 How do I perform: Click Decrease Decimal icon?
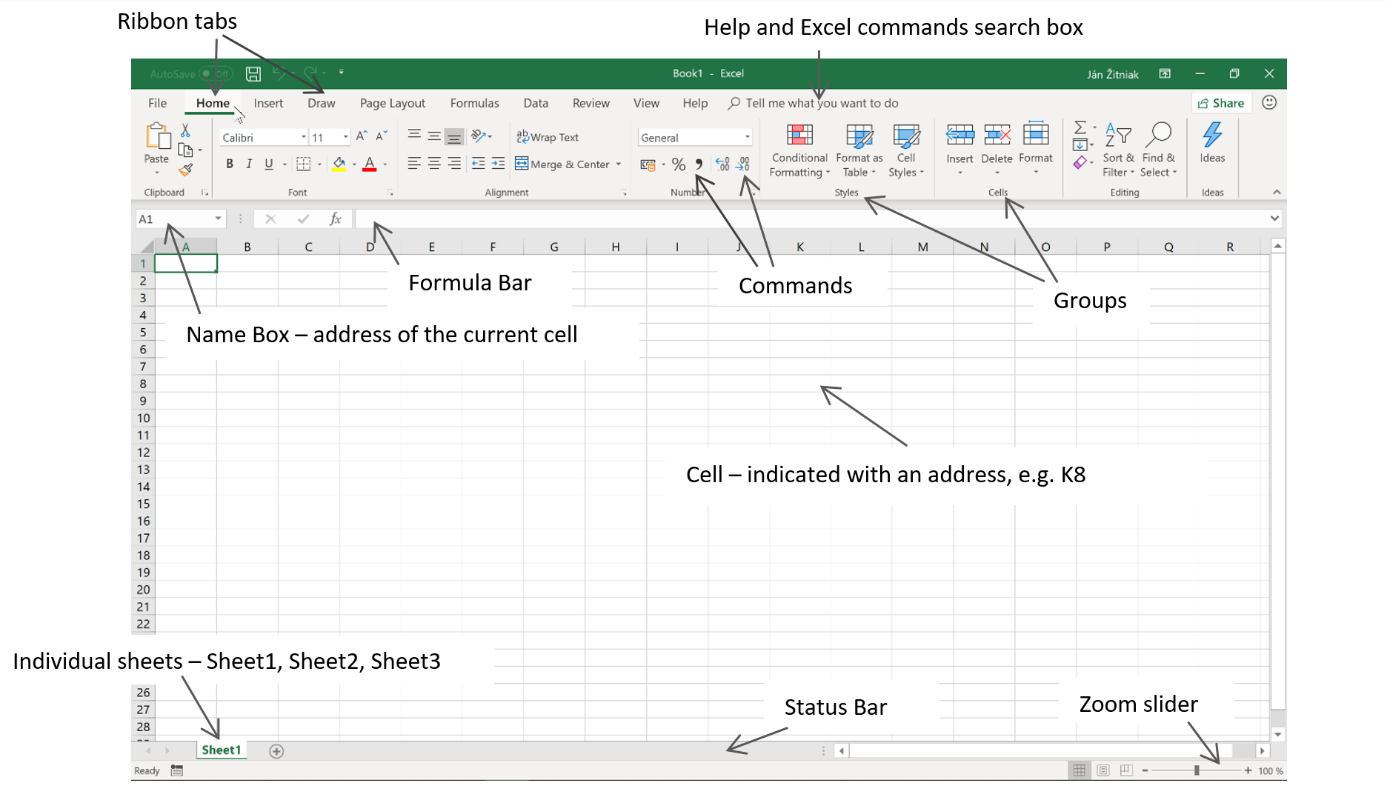click(x=744, y=165)
